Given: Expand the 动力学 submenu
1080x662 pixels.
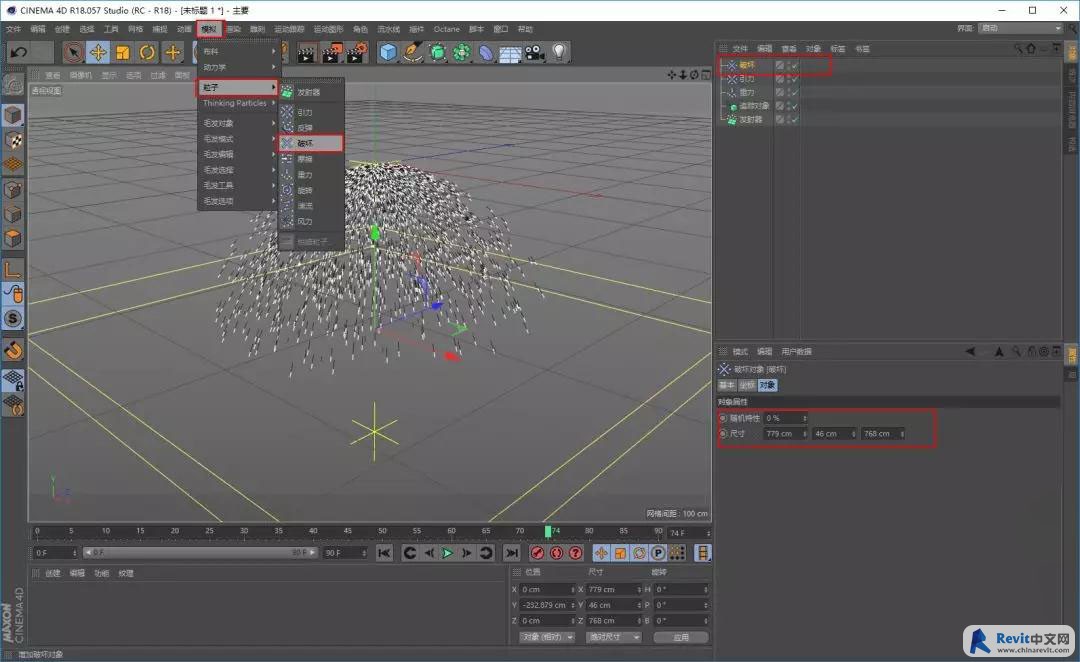Looking at the screenshot, I should [238, 68].
